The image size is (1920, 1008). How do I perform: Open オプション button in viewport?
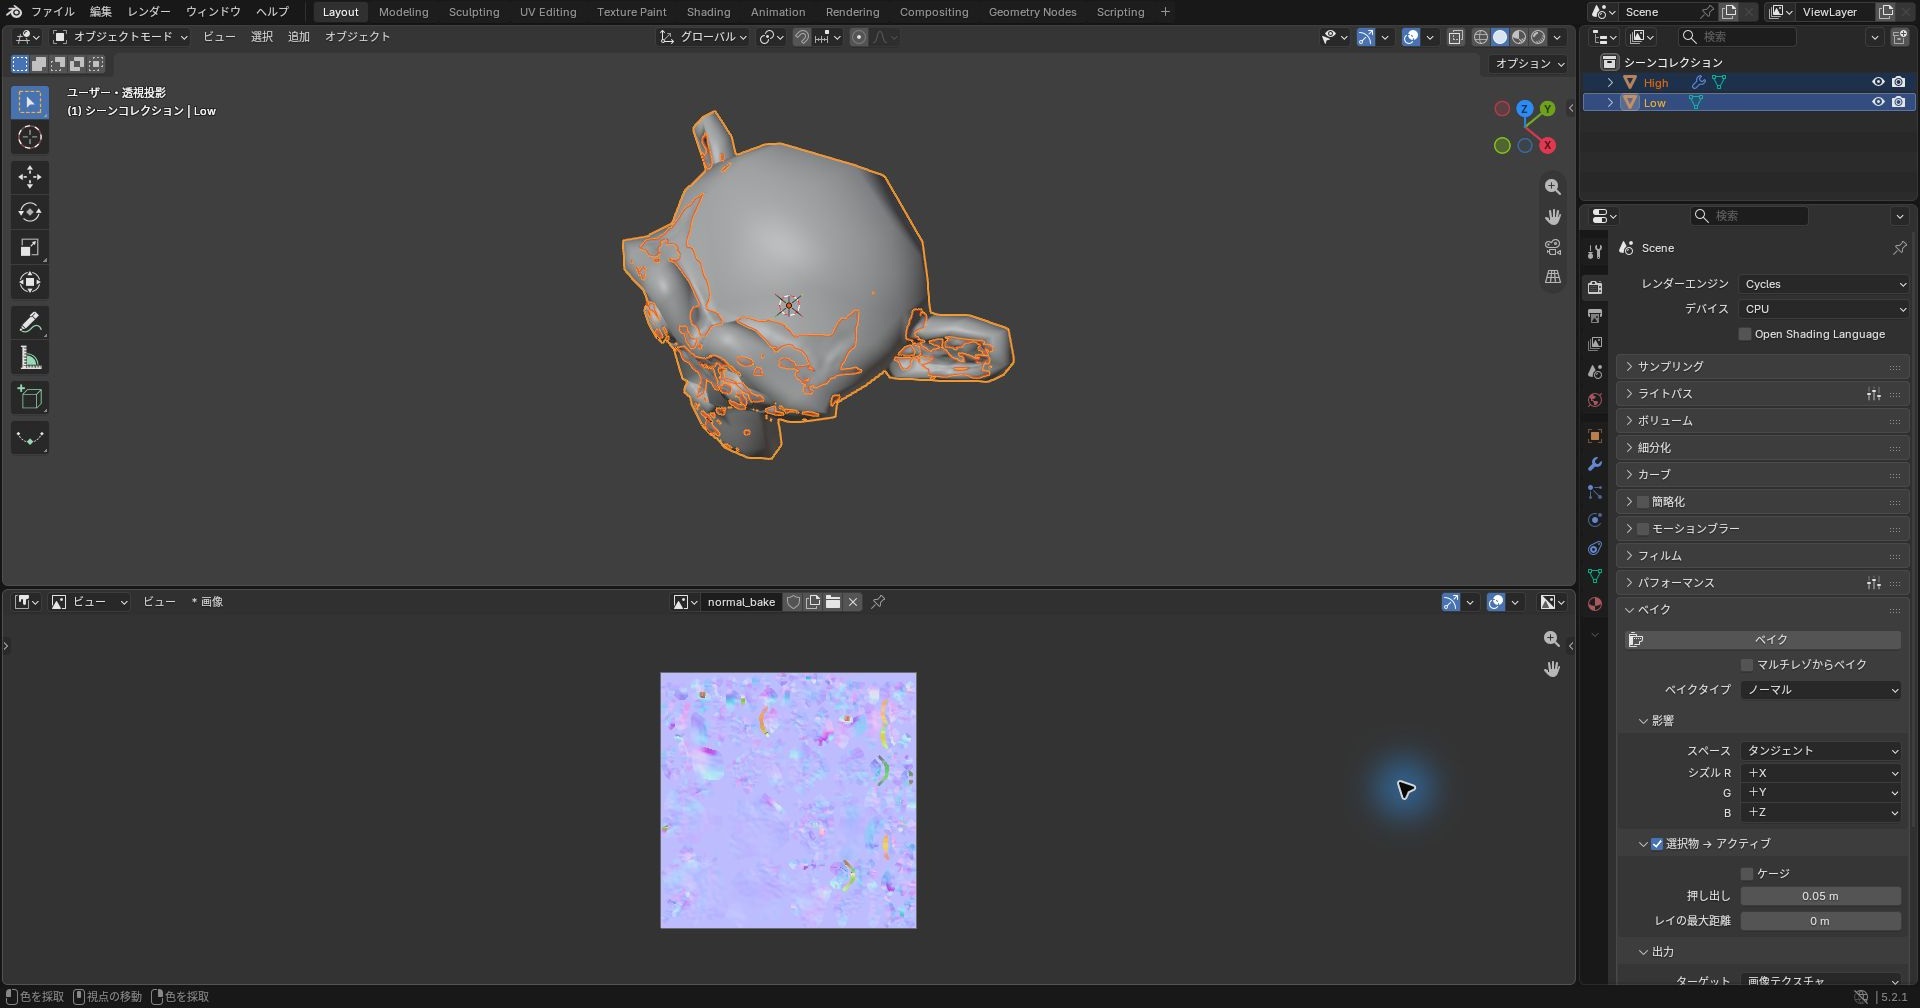[1529, 64]
